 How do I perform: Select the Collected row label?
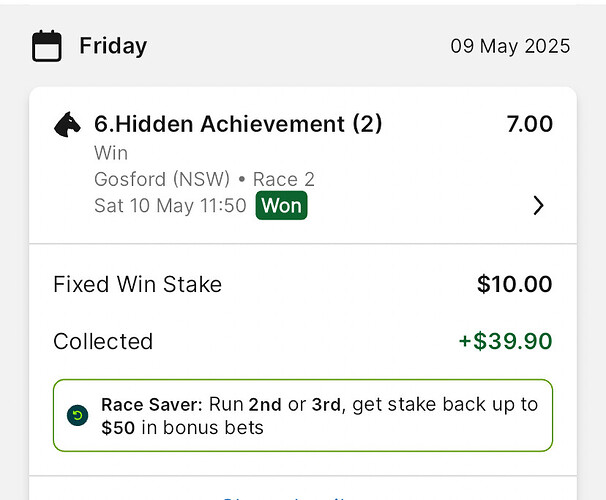click(103, 341)
